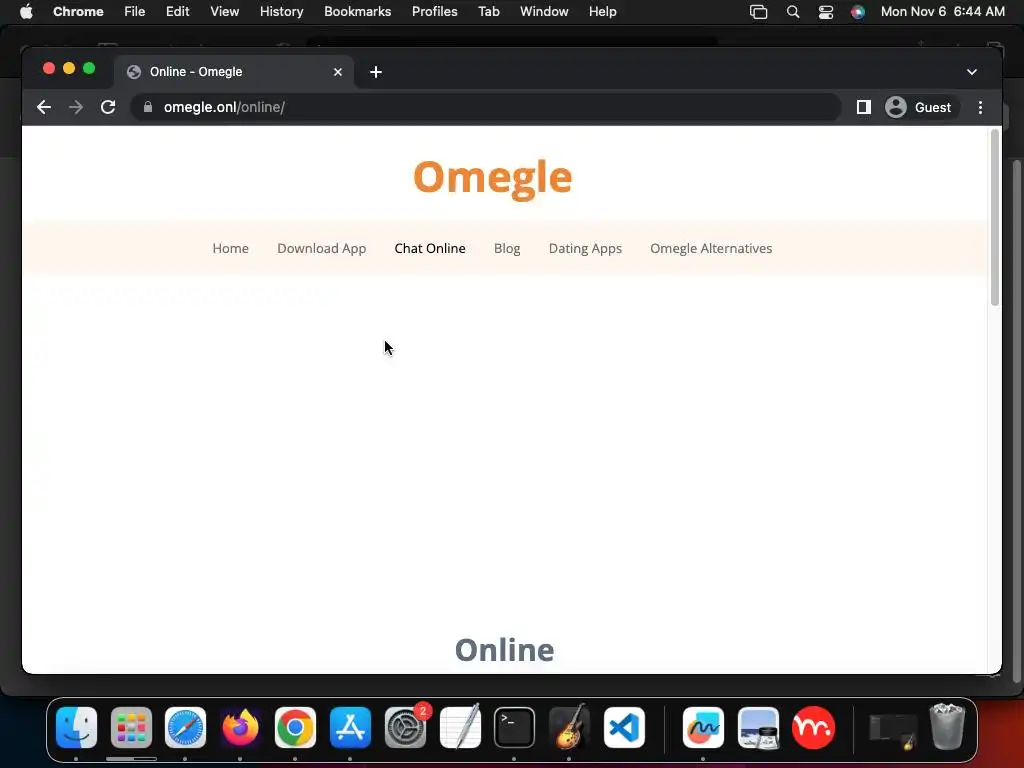This screenshot has width=1024, height=768.
Task: Open the Apple menu
Action: point(26,12)
